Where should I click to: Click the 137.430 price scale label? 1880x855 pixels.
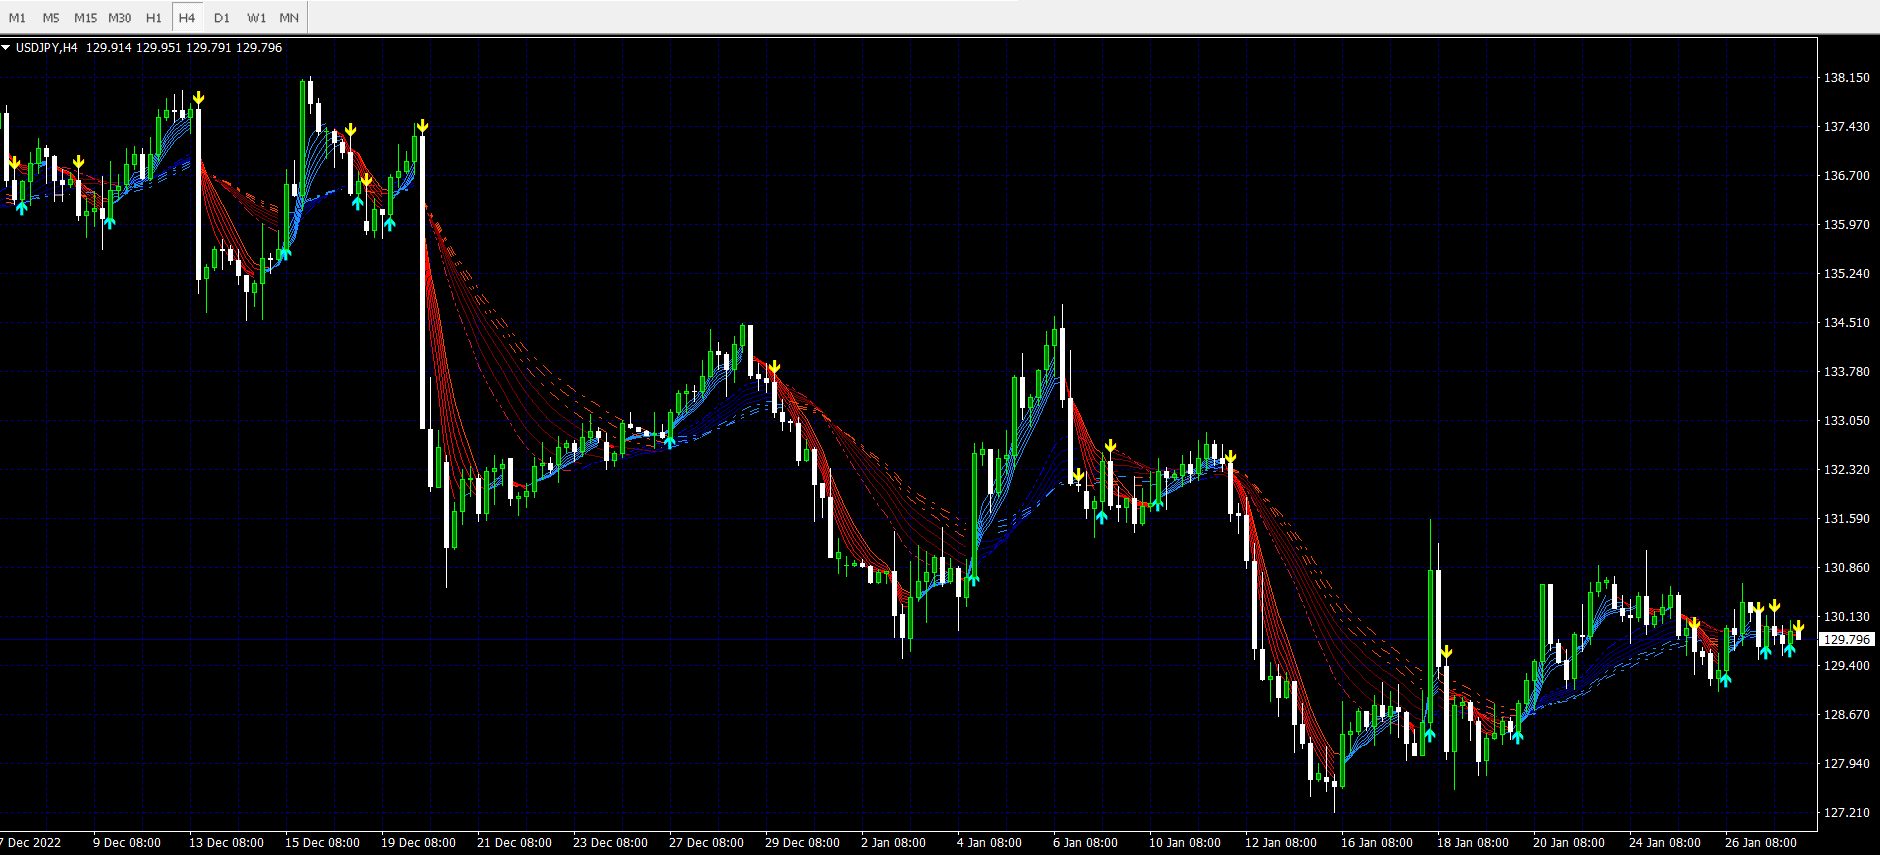pyautogui.click(x=1846, y=126)
